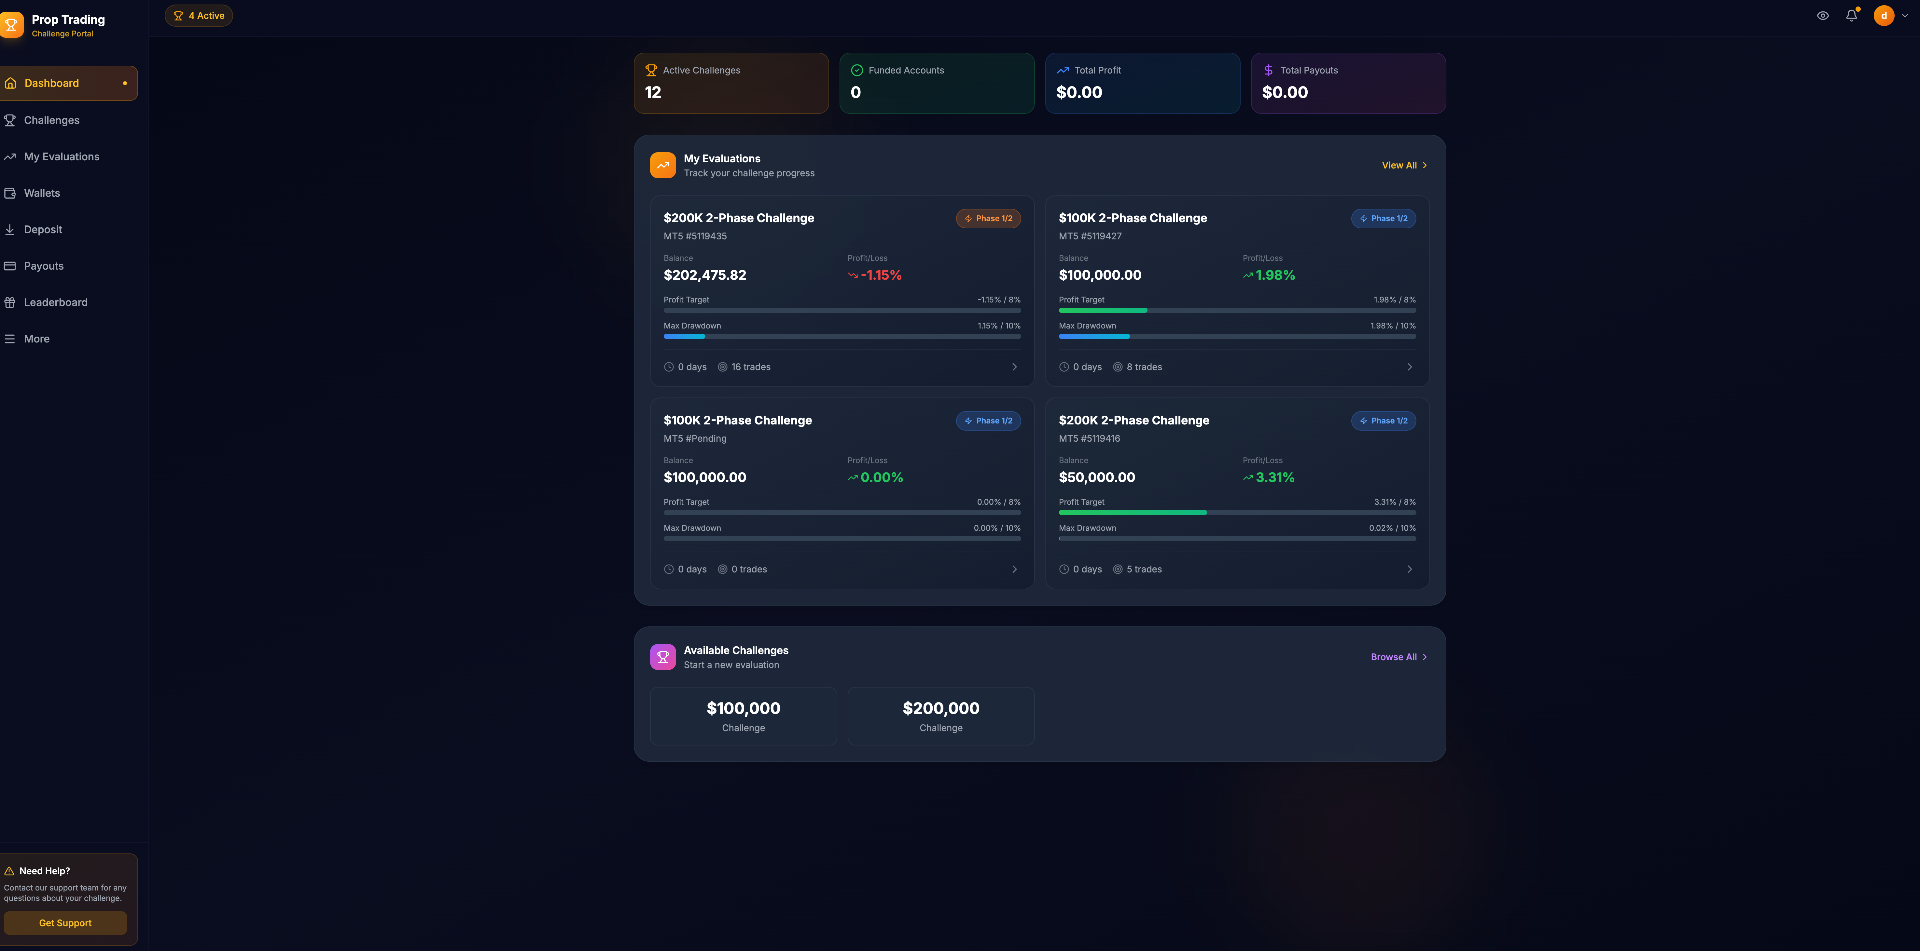
Task: Toggle balance visibility with eye icon
Action: (1823, 16)
